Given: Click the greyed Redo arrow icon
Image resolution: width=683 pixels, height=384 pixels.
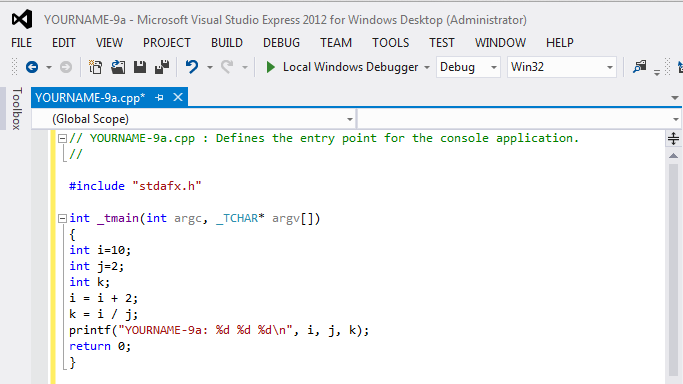Looking at the screenshot, I should (x=227, y=67).
